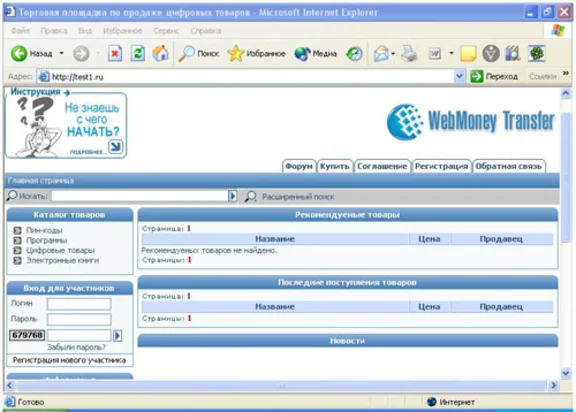Open the History clock icon
Image resolution: width=576 pixels, height=412 pixels.
click(354, 54)
